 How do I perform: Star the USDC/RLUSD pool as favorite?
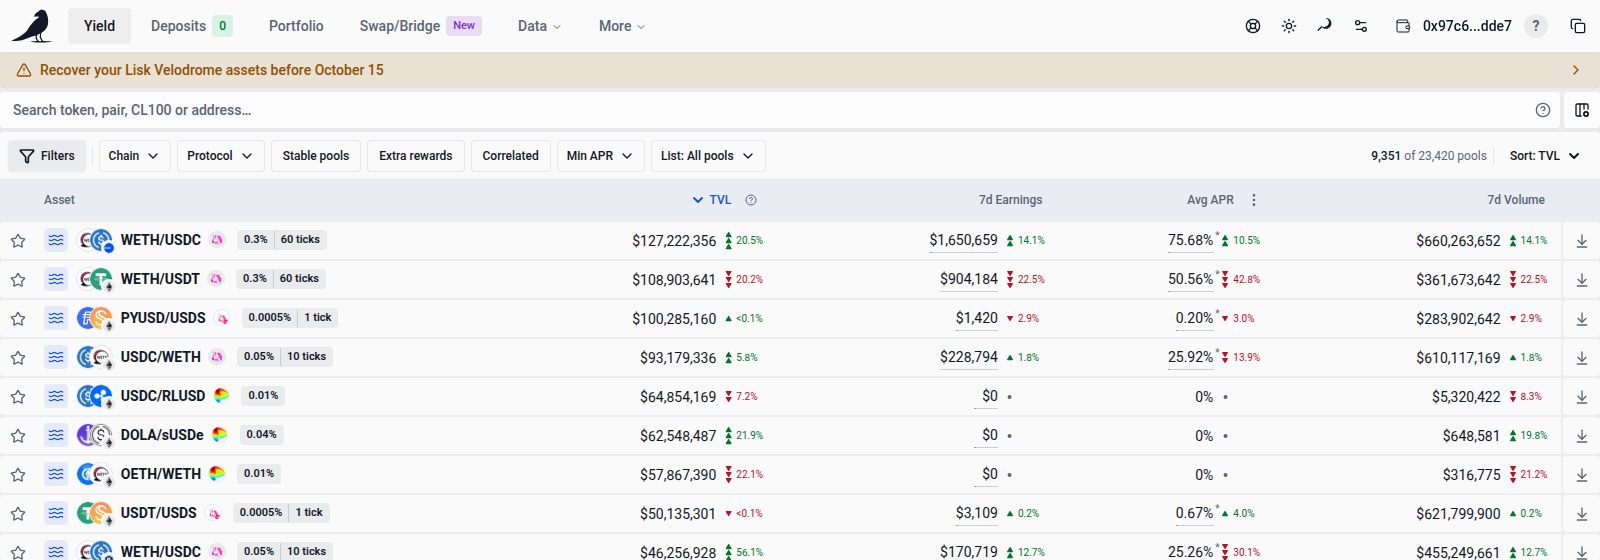pos(18,397)
